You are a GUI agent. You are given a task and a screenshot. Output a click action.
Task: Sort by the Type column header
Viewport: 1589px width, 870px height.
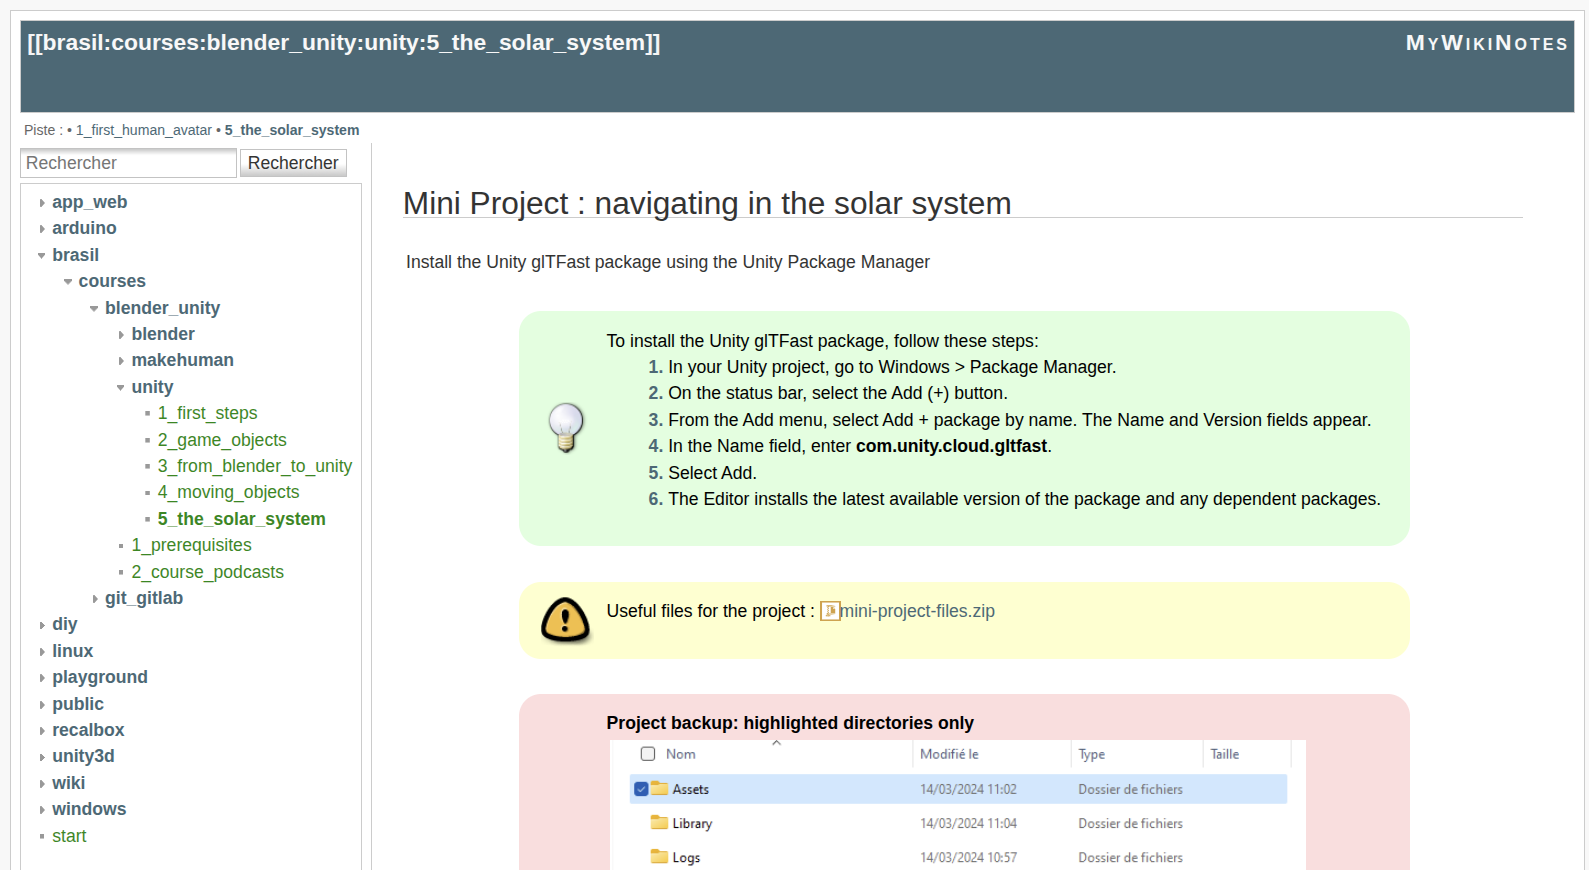1091,754
